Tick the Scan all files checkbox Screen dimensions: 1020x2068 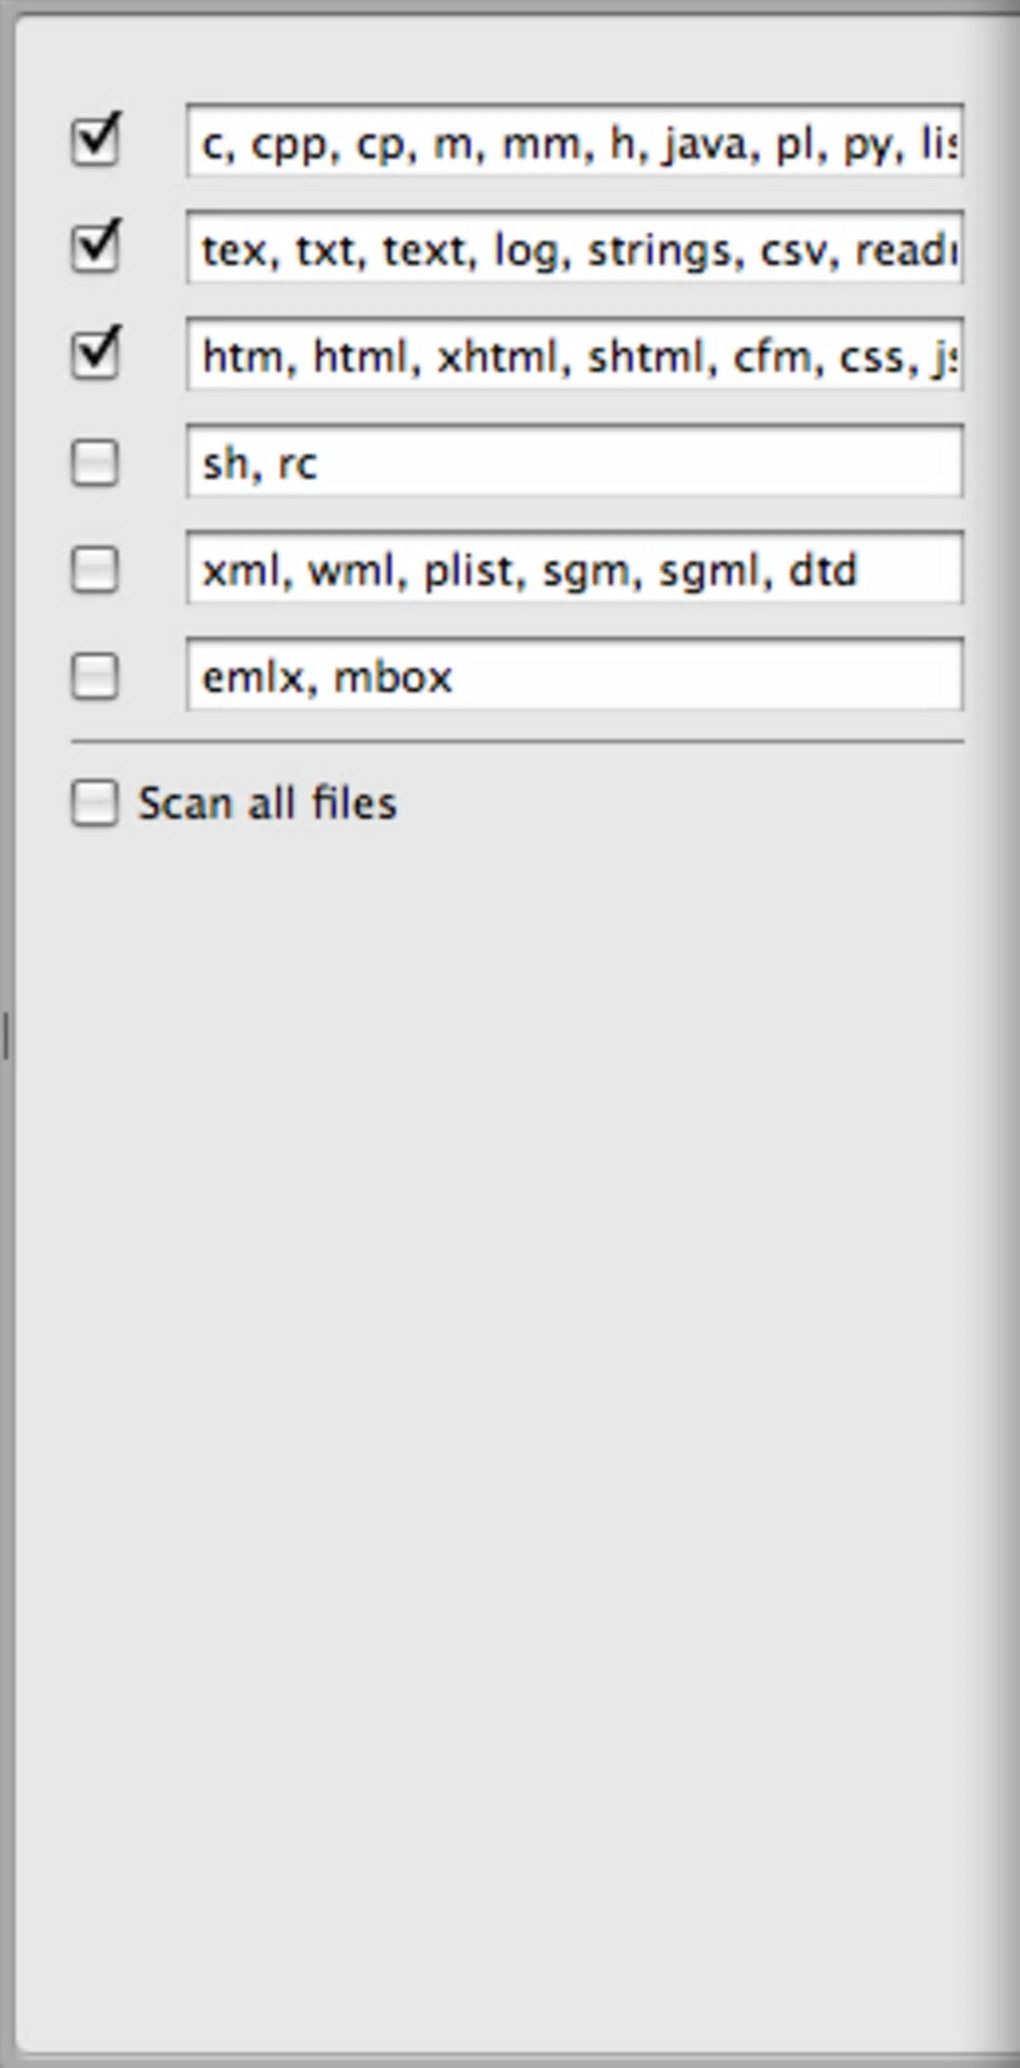pos(95,804)
